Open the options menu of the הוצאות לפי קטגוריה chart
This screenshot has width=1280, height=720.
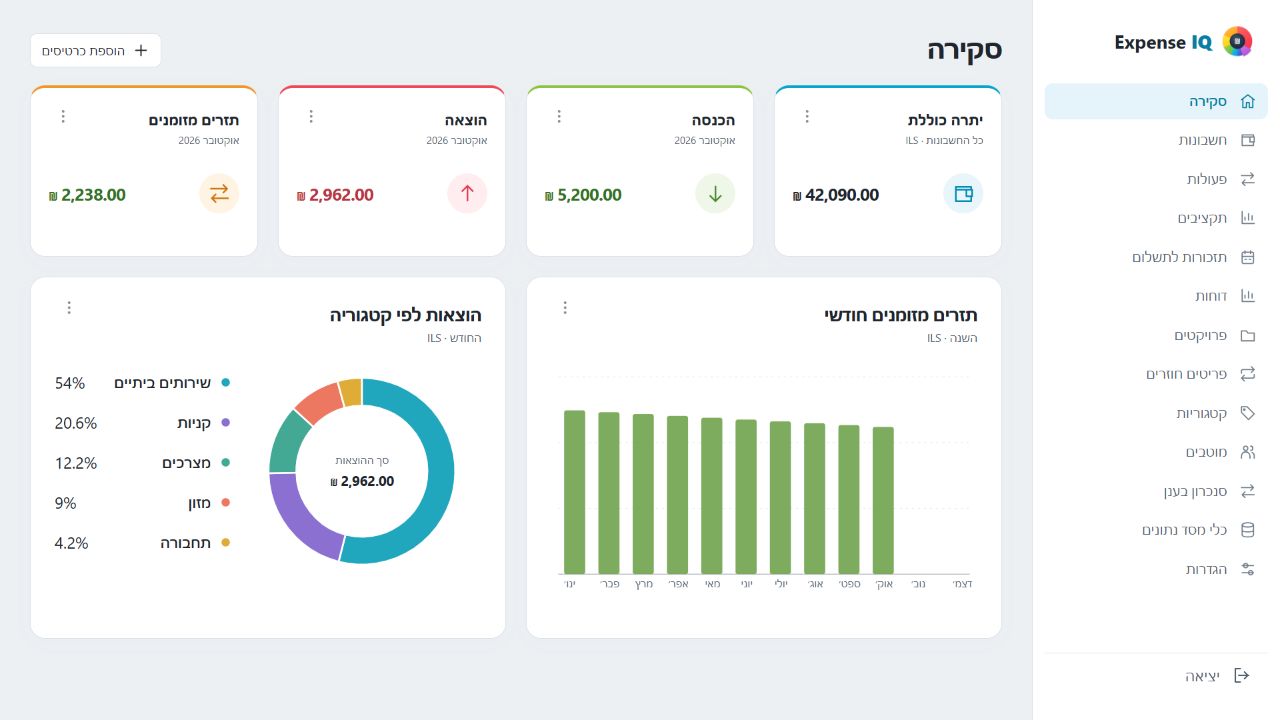click(x=69, y=308)
